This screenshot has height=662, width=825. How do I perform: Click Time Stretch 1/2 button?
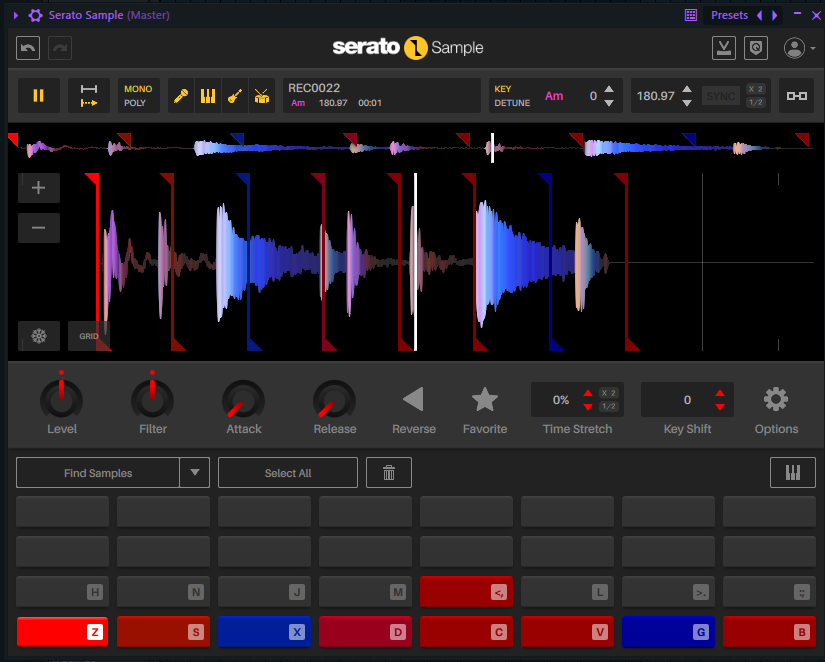(609, 406)
